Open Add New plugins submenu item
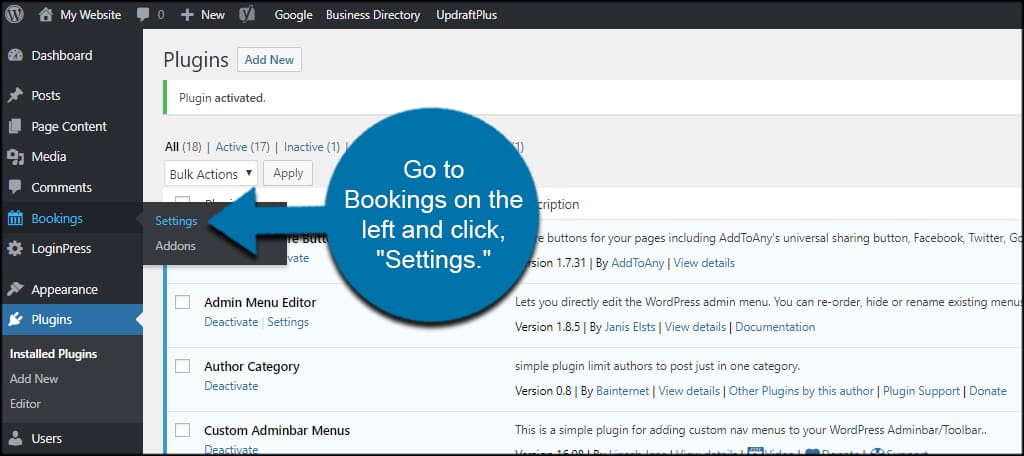The image size is (1024, 456). (x=34, y=379)
